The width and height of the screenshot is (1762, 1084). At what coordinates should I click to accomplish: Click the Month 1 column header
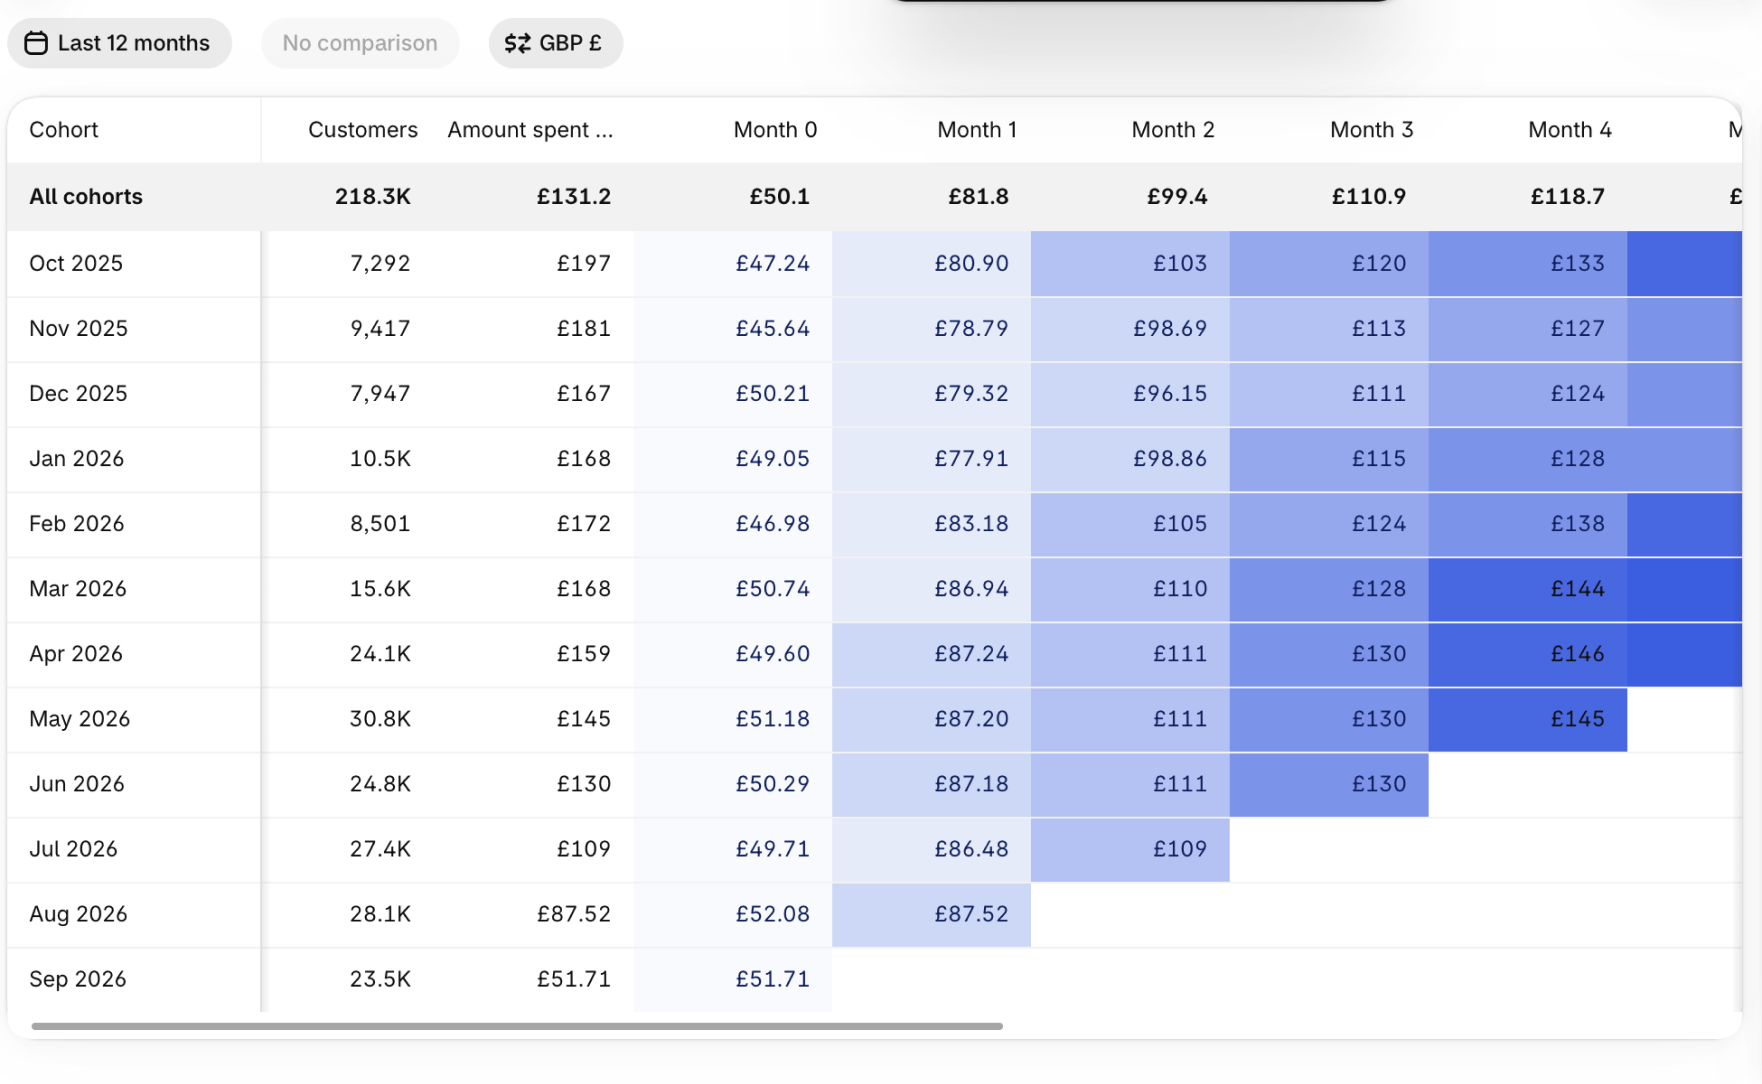(977, 130)
